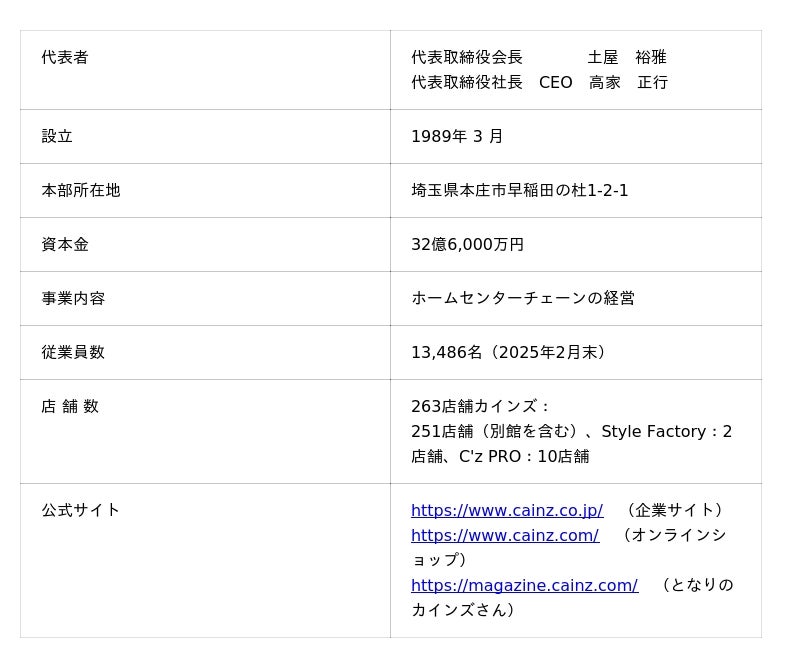
Task: Open the cainz.co.jp corporate site link
Action: pyautogui.click(x=506, y=510)
